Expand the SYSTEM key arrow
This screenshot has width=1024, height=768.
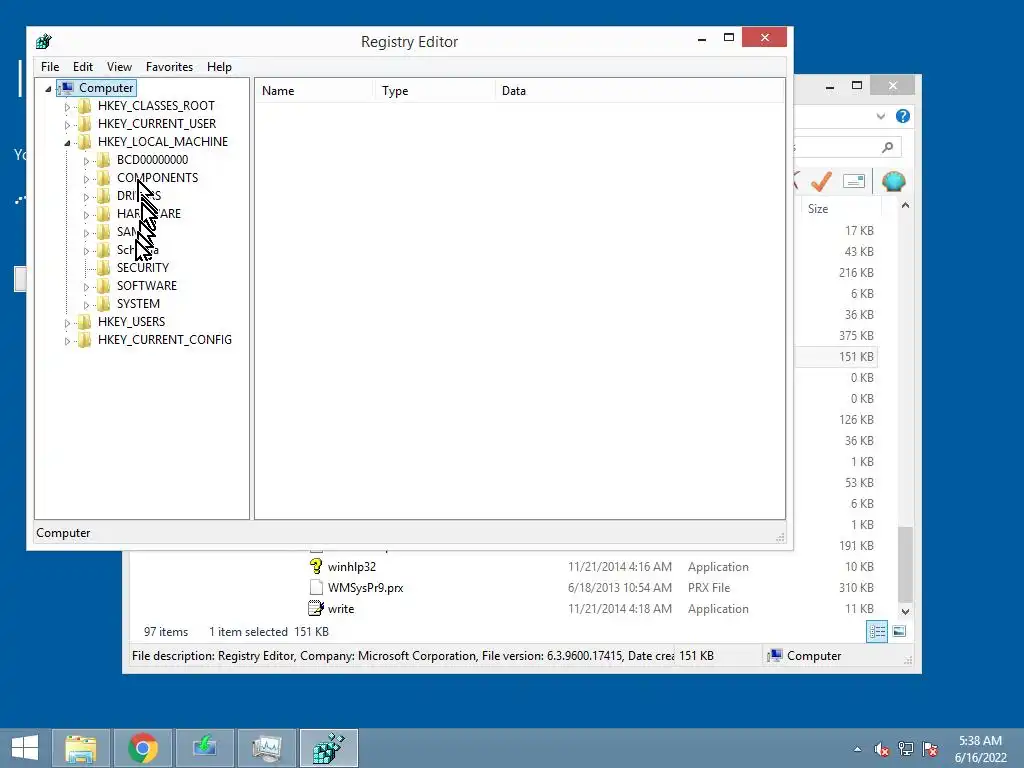pyautogui.click(x=86, y=305)
